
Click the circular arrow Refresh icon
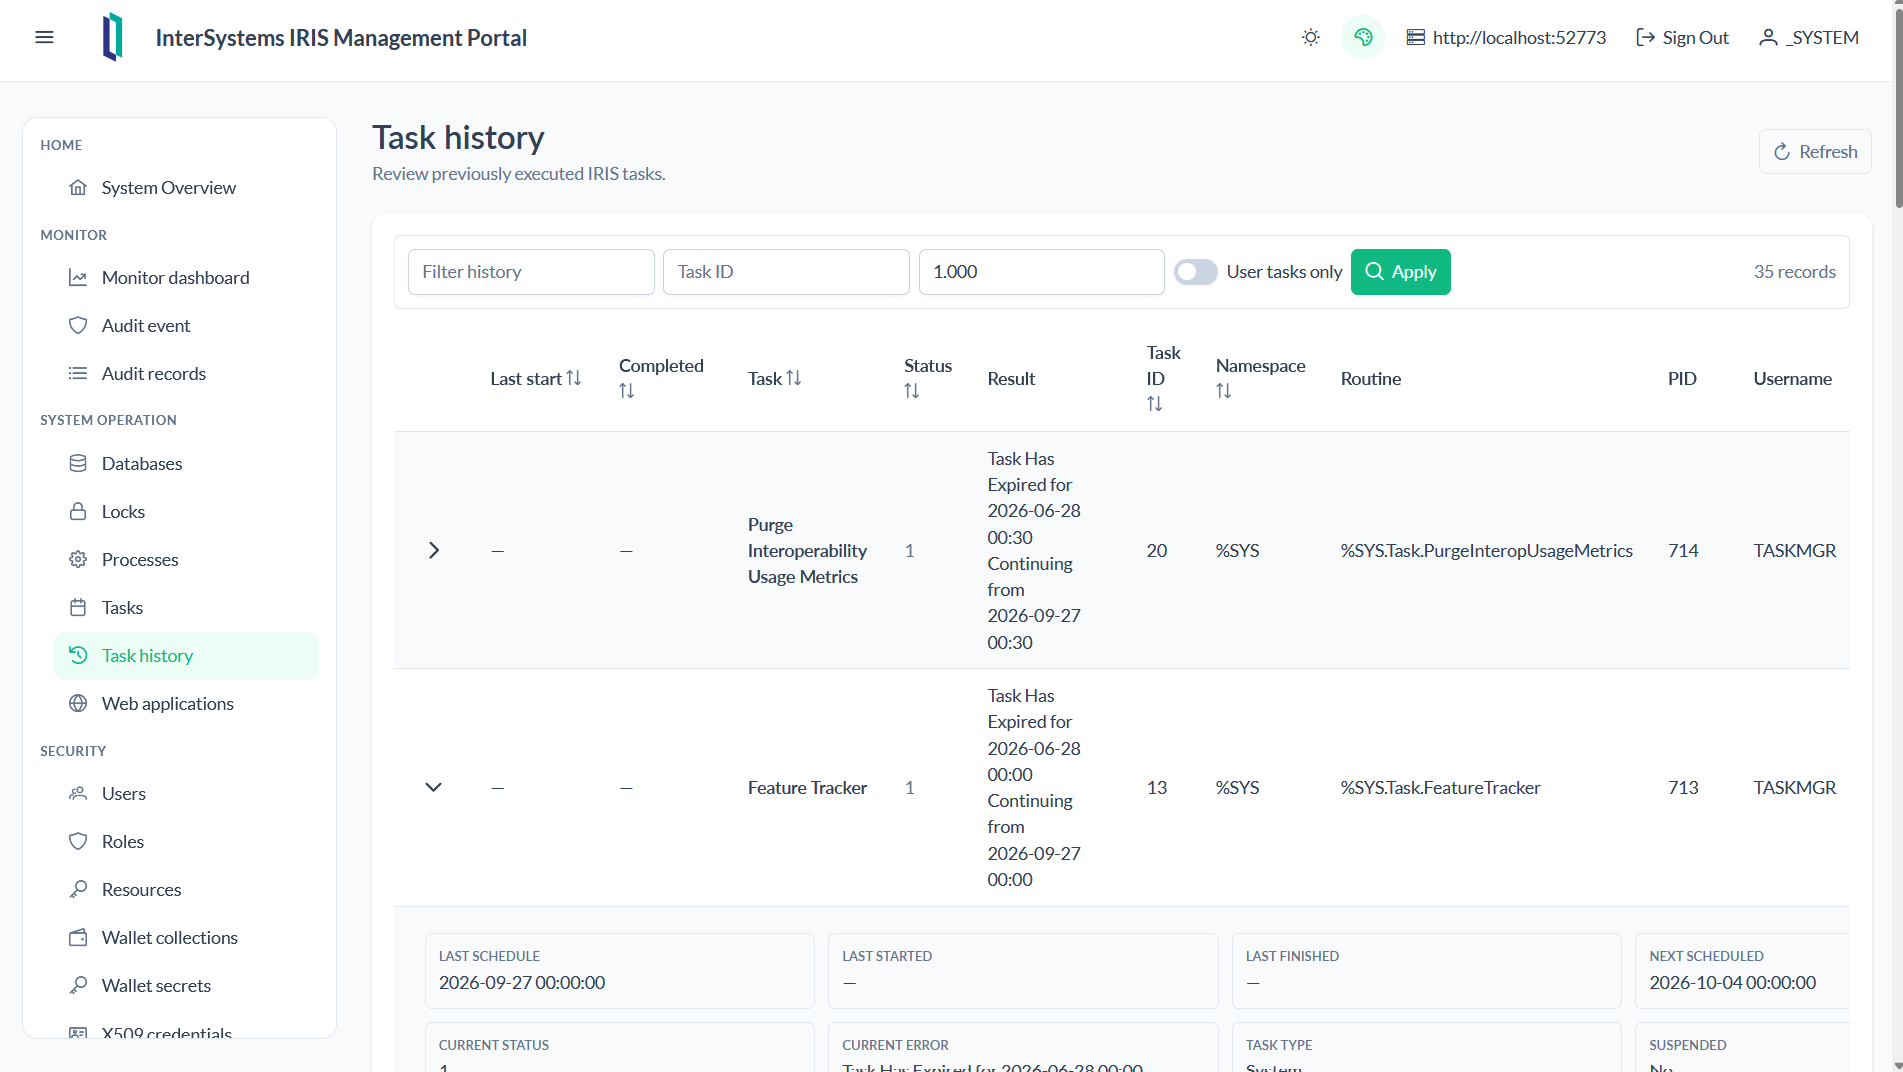pyautogui.click(x=1782, y=152)
